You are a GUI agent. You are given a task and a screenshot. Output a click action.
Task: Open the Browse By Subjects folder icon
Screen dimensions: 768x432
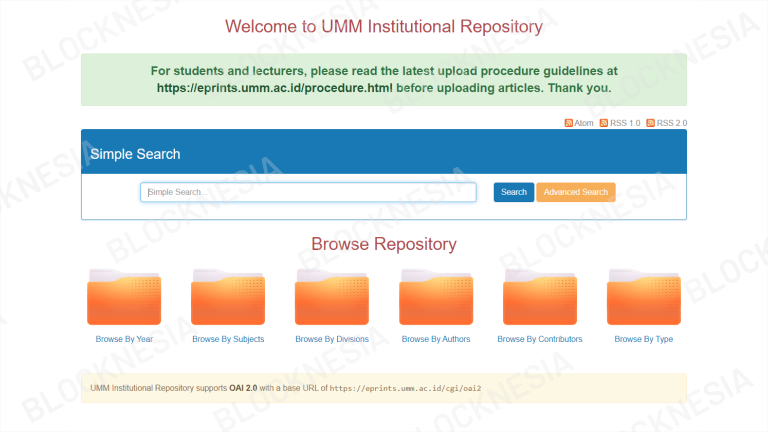point(228,297)
